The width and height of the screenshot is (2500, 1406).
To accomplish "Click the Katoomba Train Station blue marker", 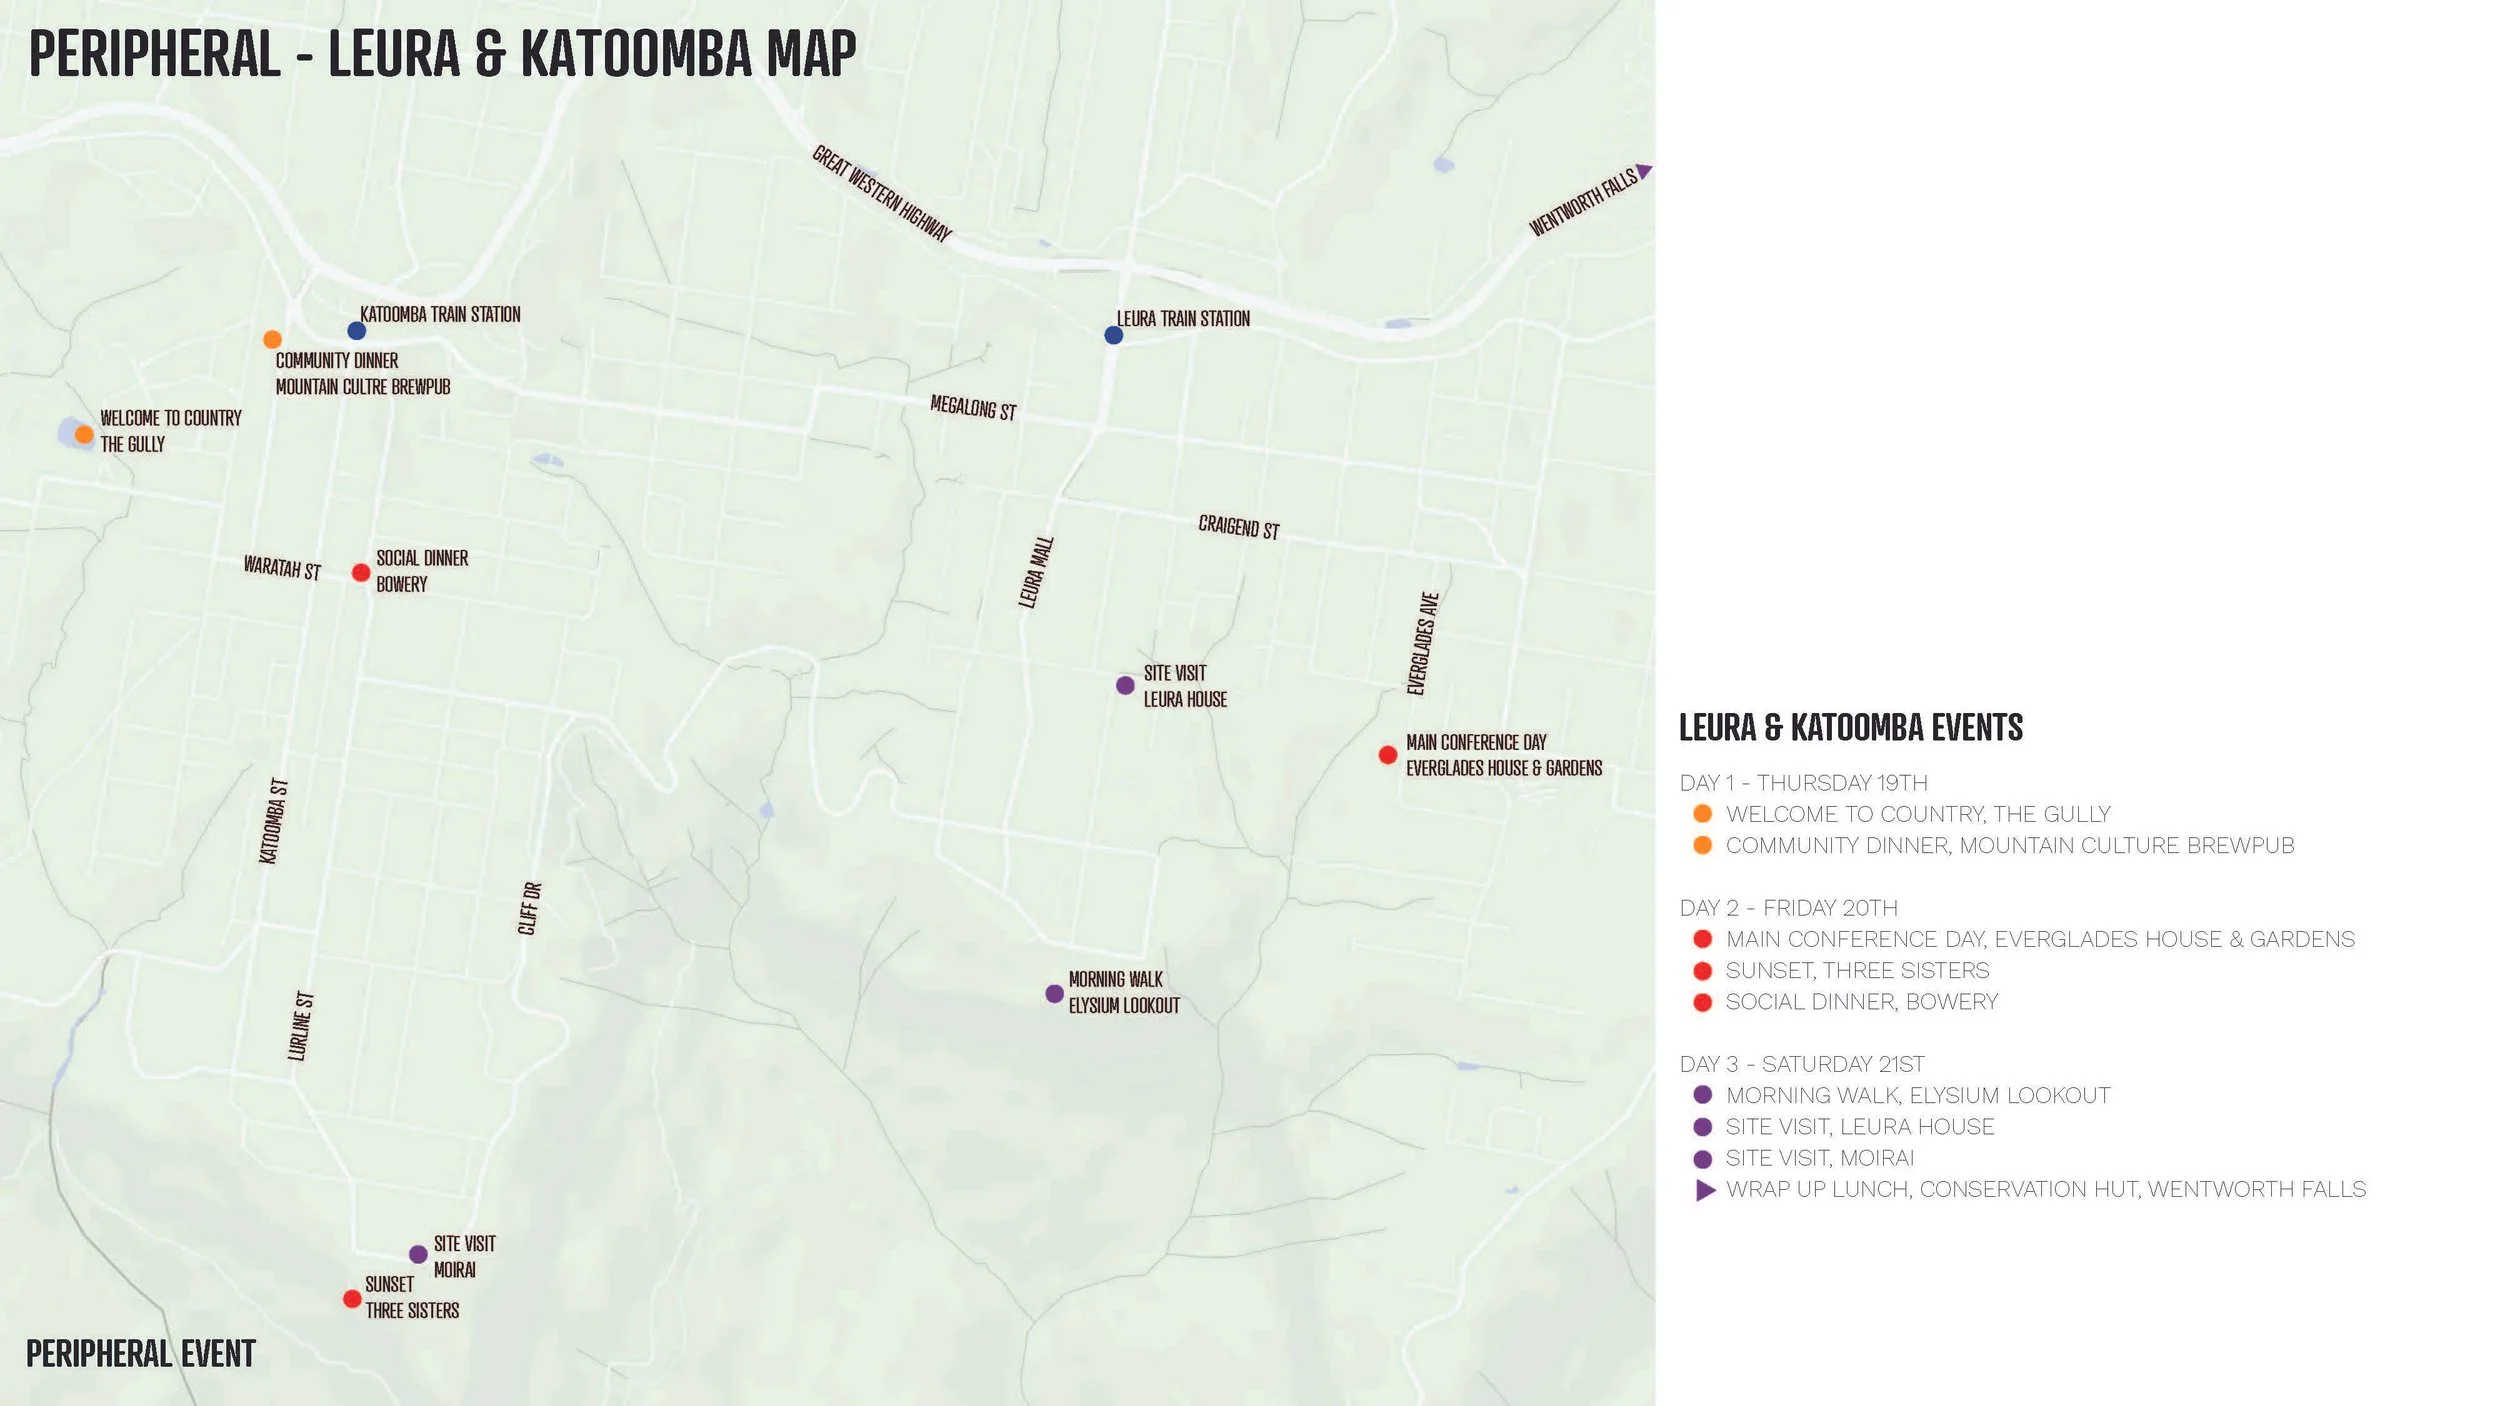I will 356,330.
